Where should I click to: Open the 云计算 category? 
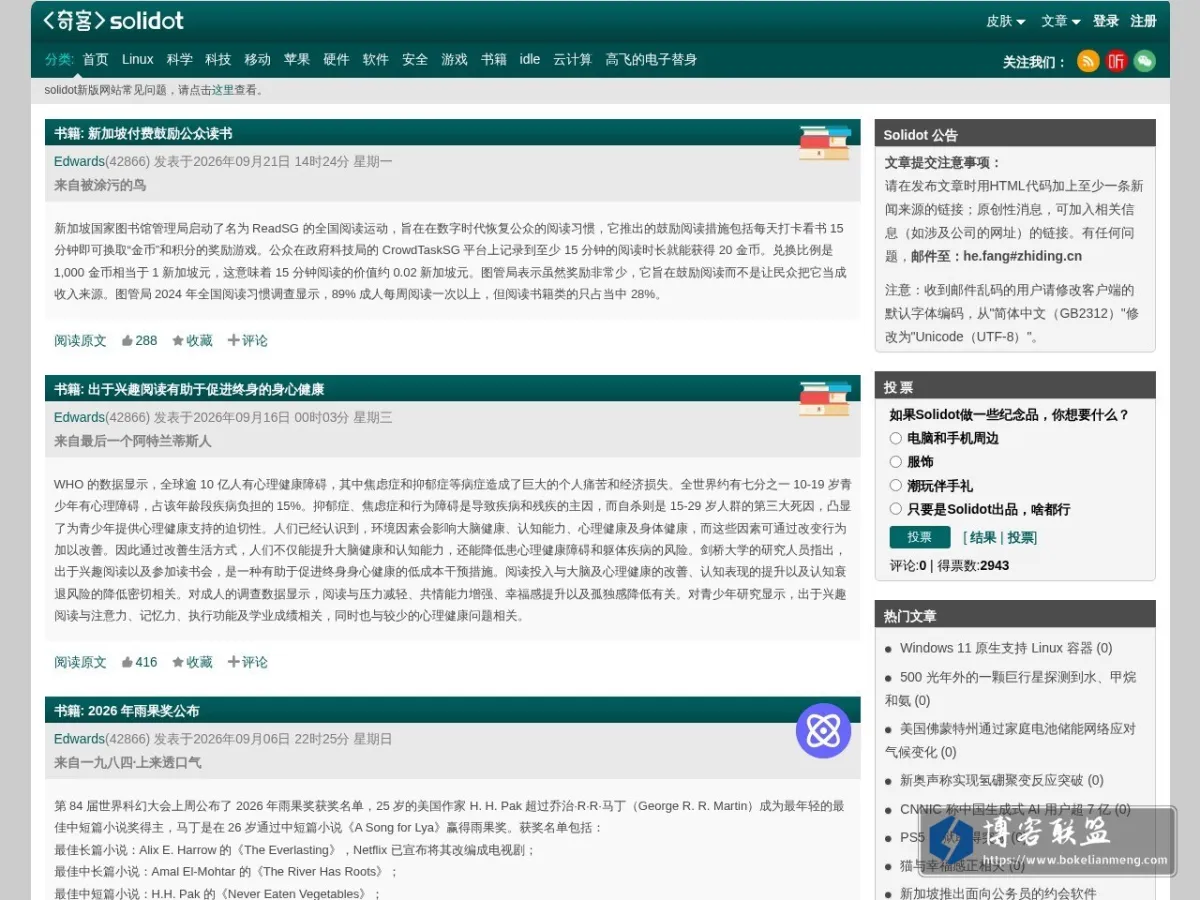pos(573,59)
